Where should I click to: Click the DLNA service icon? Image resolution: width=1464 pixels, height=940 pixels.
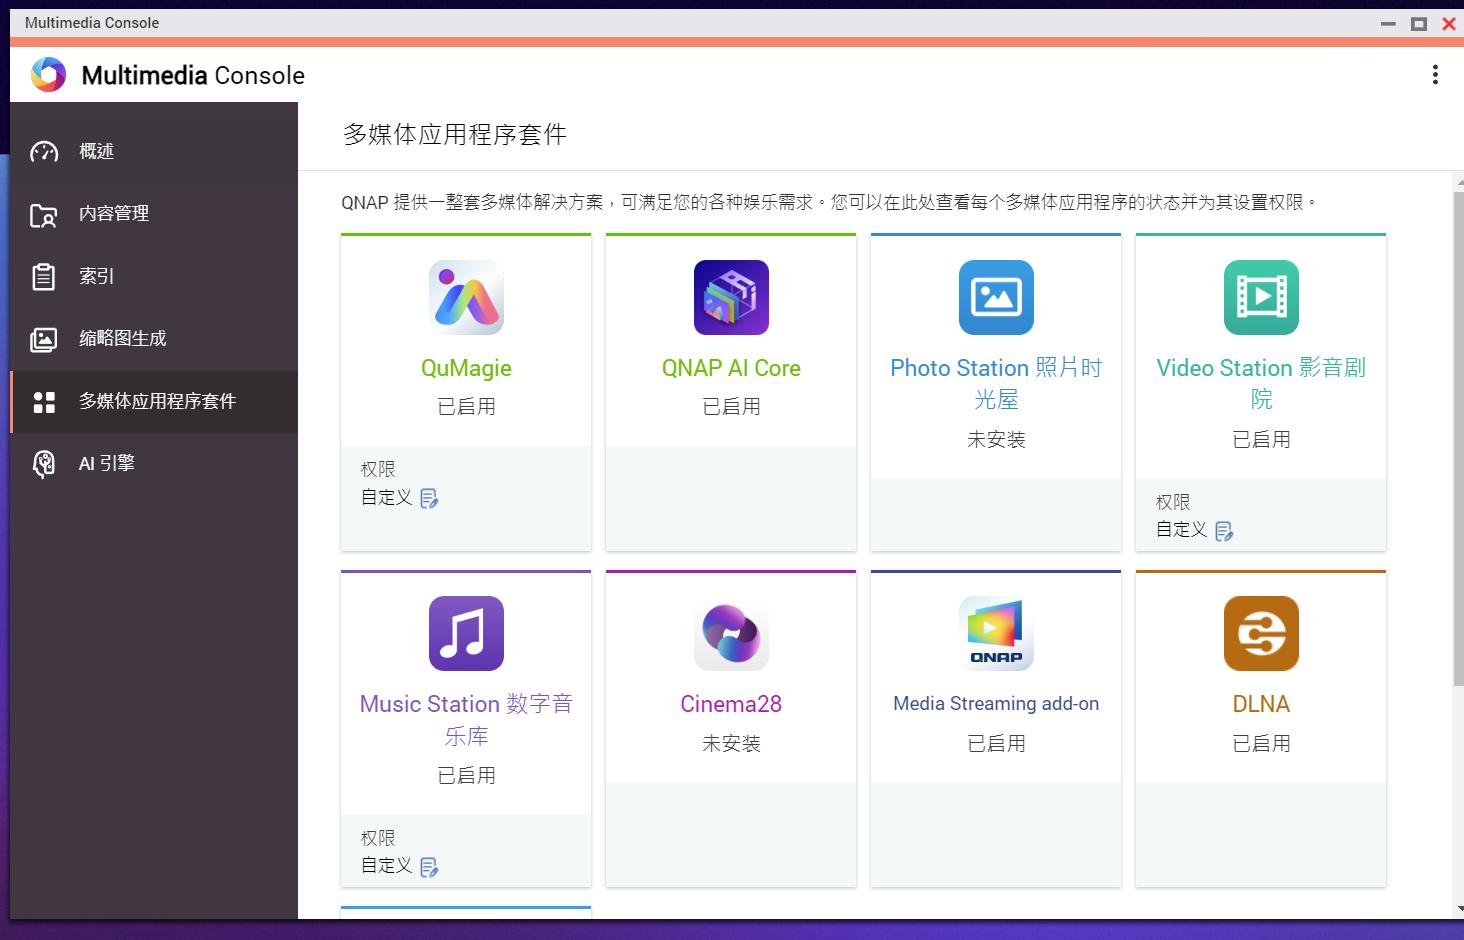click(1261, 633)
